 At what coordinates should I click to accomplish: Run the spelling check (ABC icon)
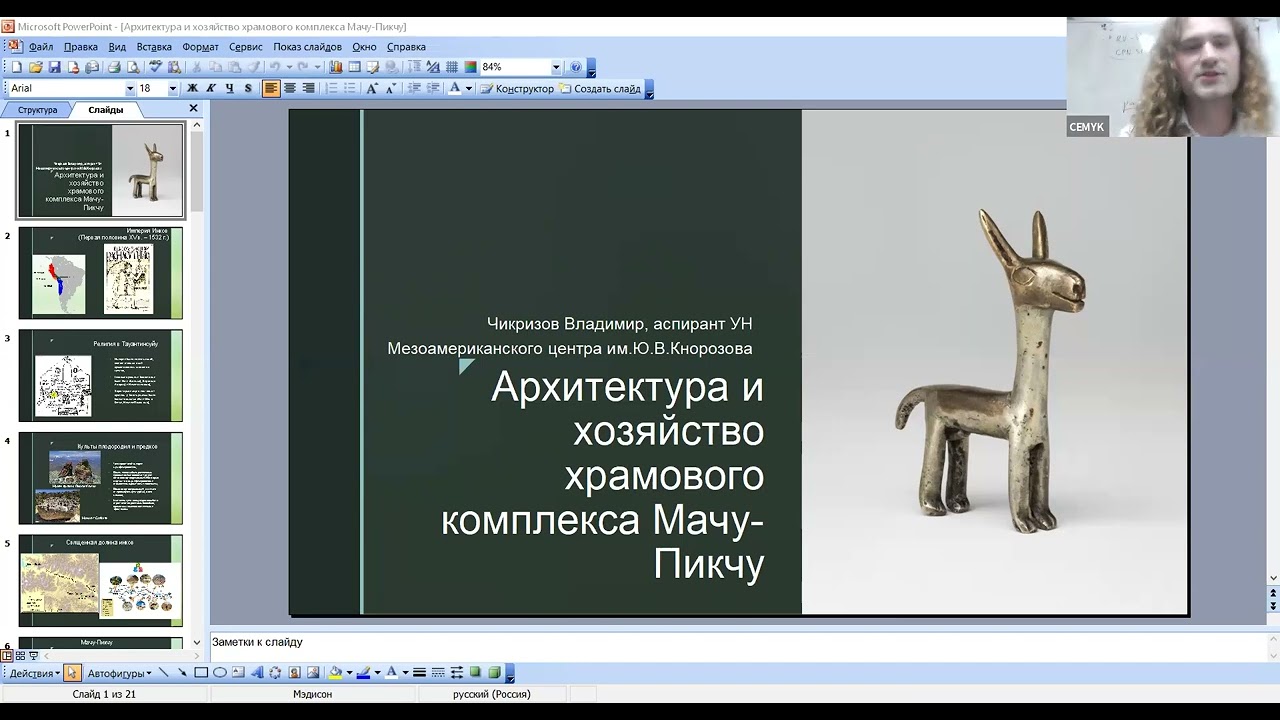pos(155,67)
